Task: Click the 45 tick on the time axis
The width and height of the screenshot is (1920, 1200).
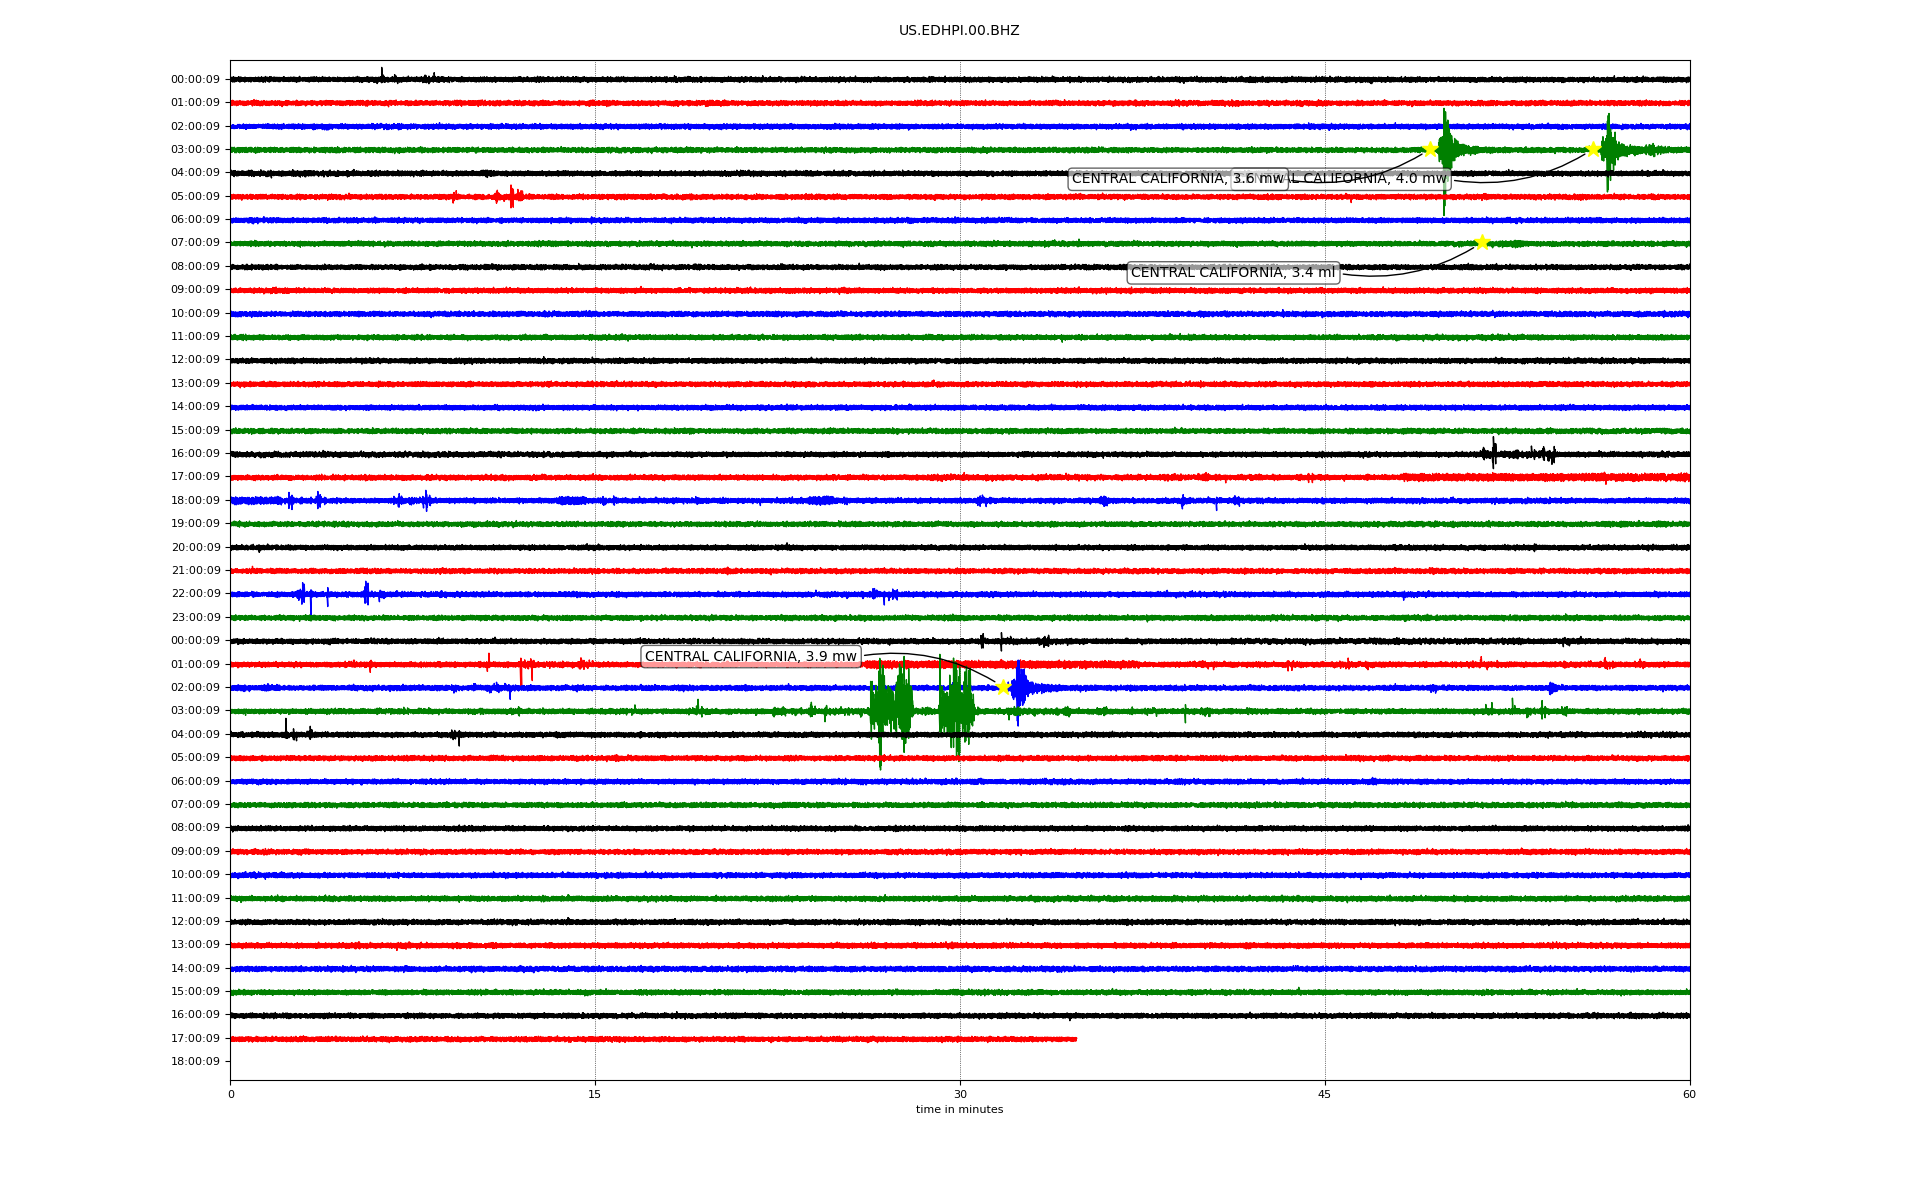Action: click(1324, 1094)
